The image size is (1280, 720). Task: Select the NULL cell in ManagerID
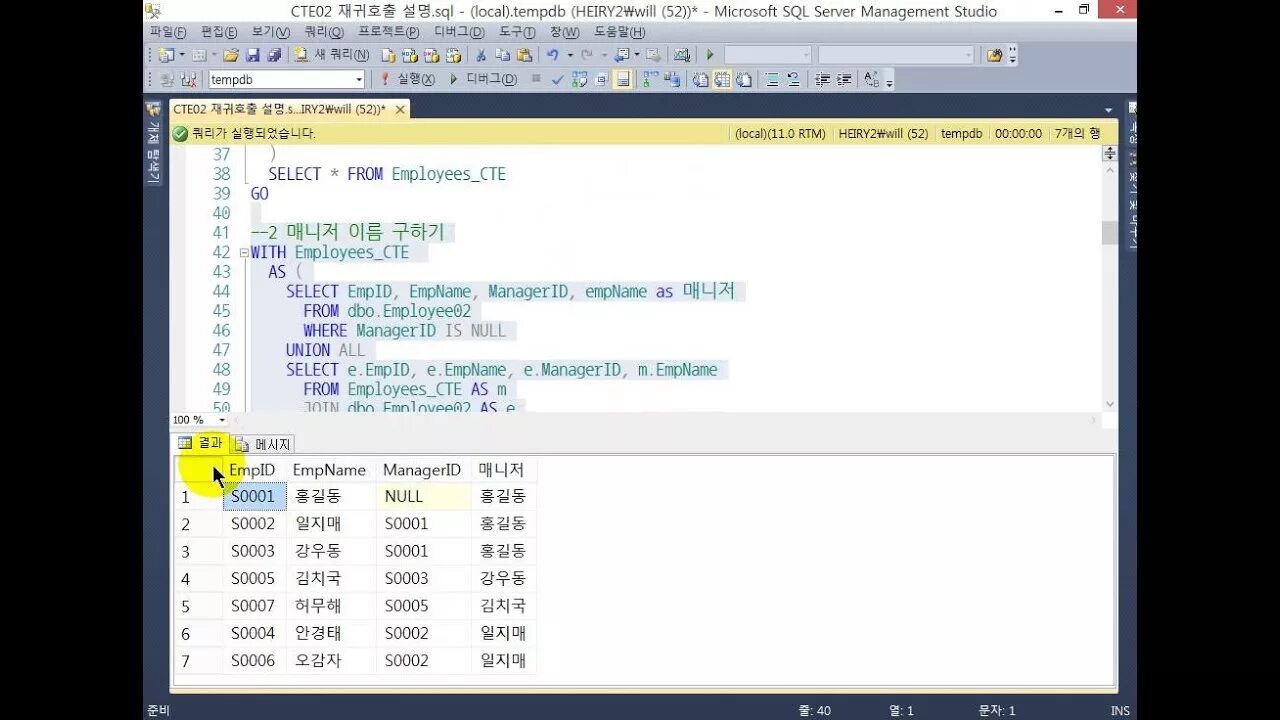423,496
